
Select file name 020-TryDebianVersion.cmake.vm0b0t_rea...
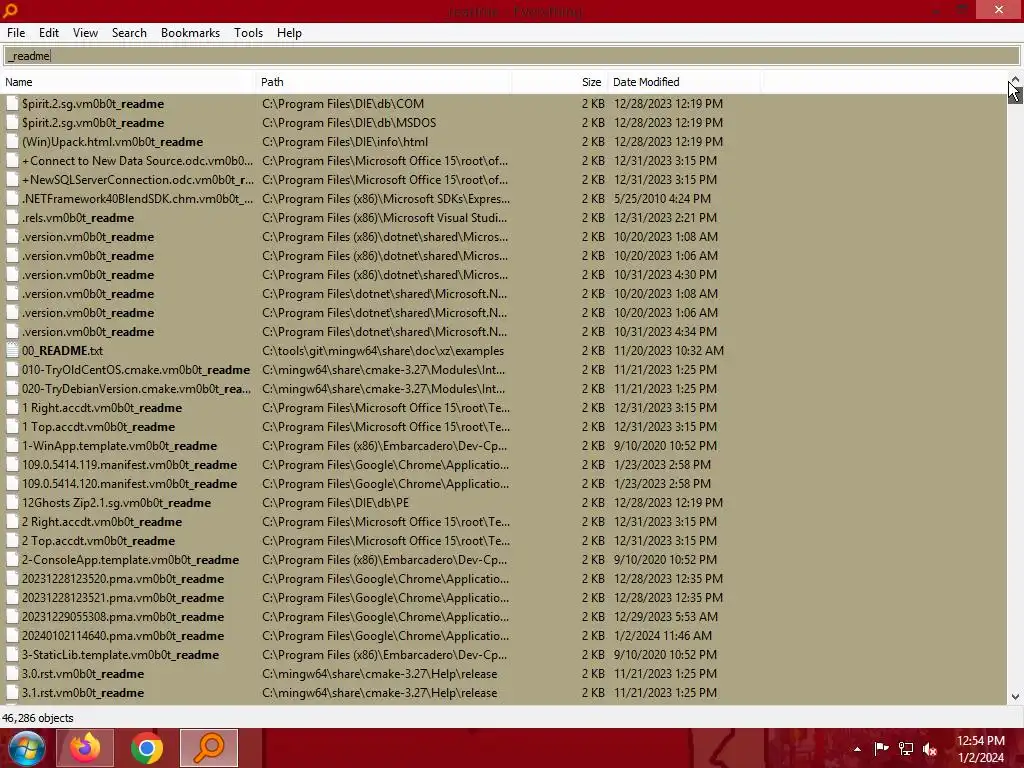coord(136,389)
